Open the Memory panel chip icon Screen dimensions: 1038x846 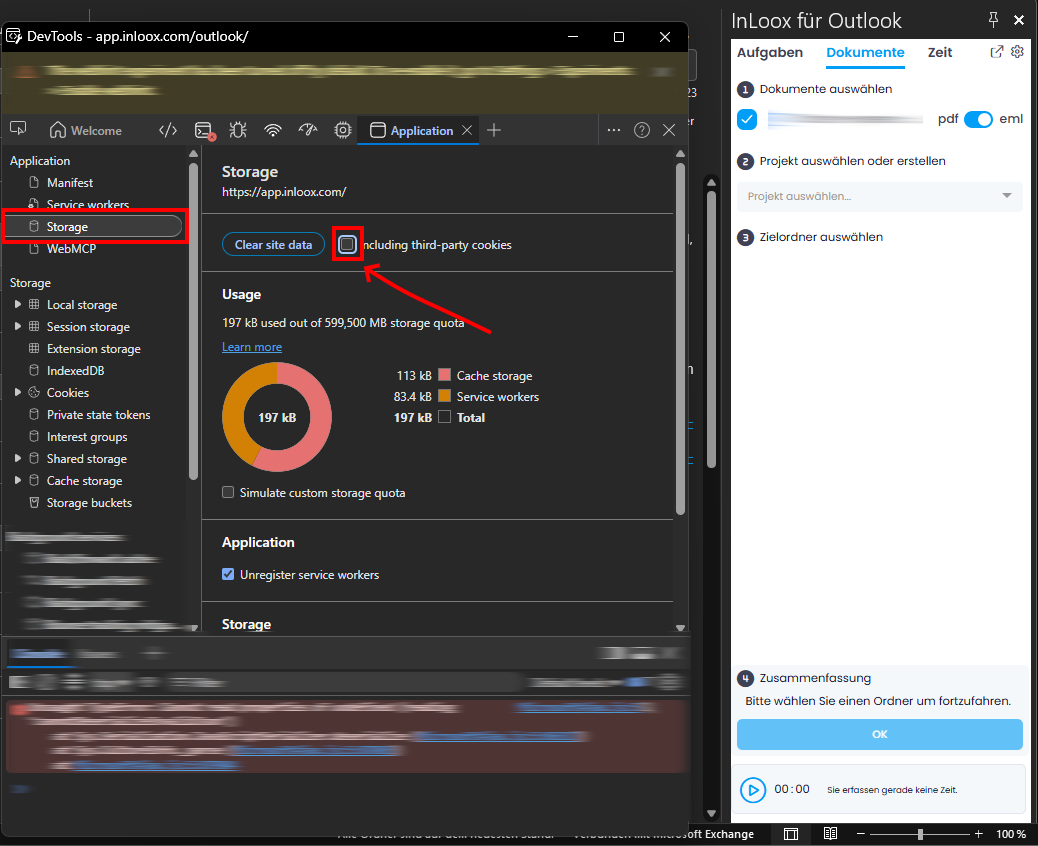342,130
